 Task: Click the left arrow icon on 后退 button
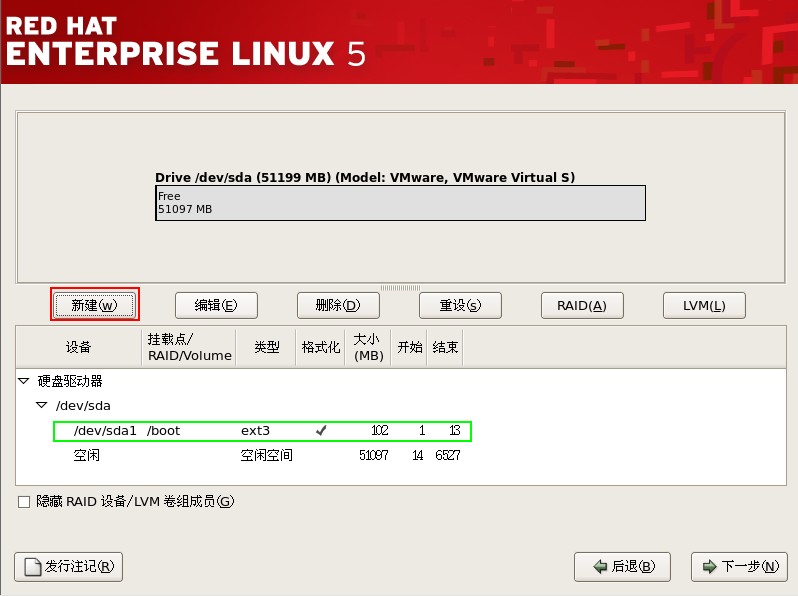(601, 566)
